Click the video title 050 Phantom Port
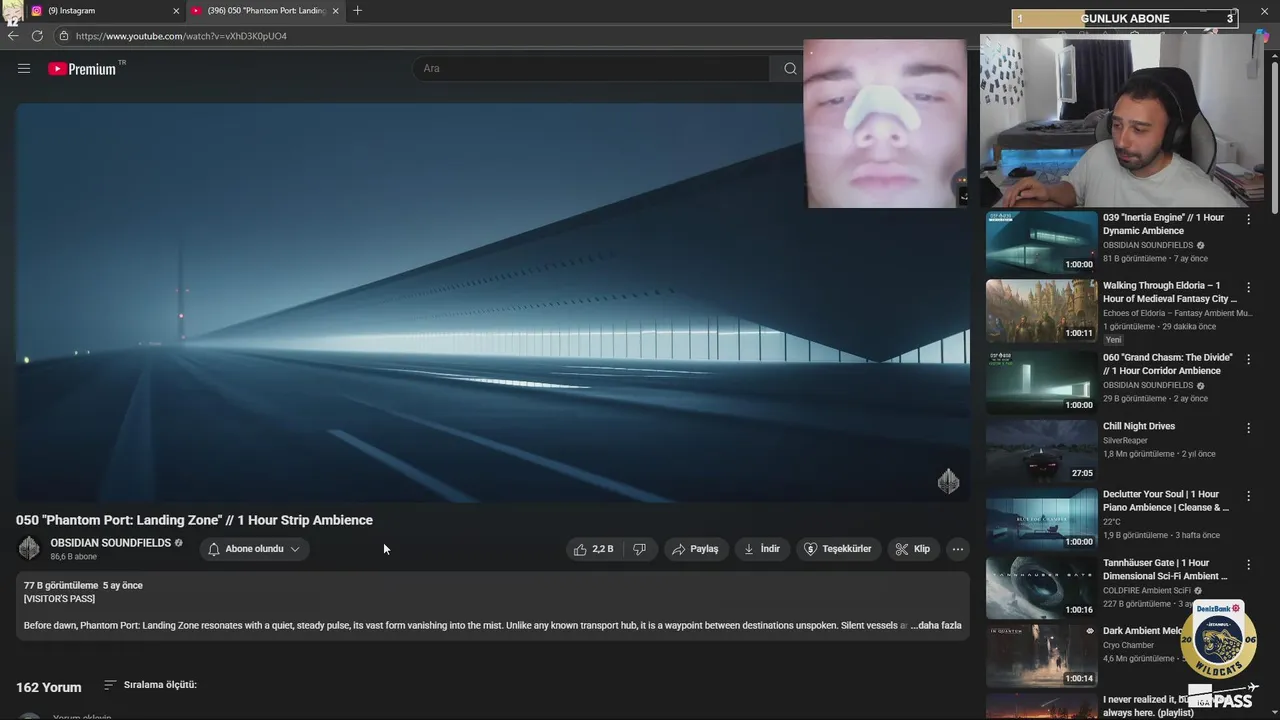This screenshot has height=720, width=1280. tap(194, 520)
